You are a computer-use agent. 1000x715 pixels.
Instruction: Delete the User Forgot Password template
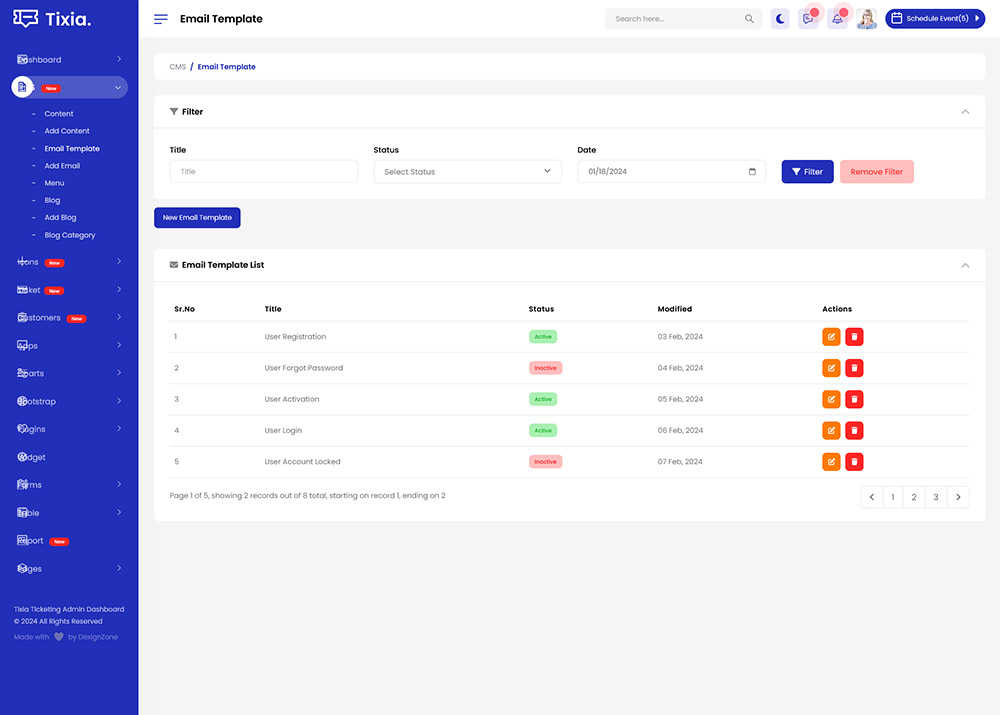click(854, 368)
